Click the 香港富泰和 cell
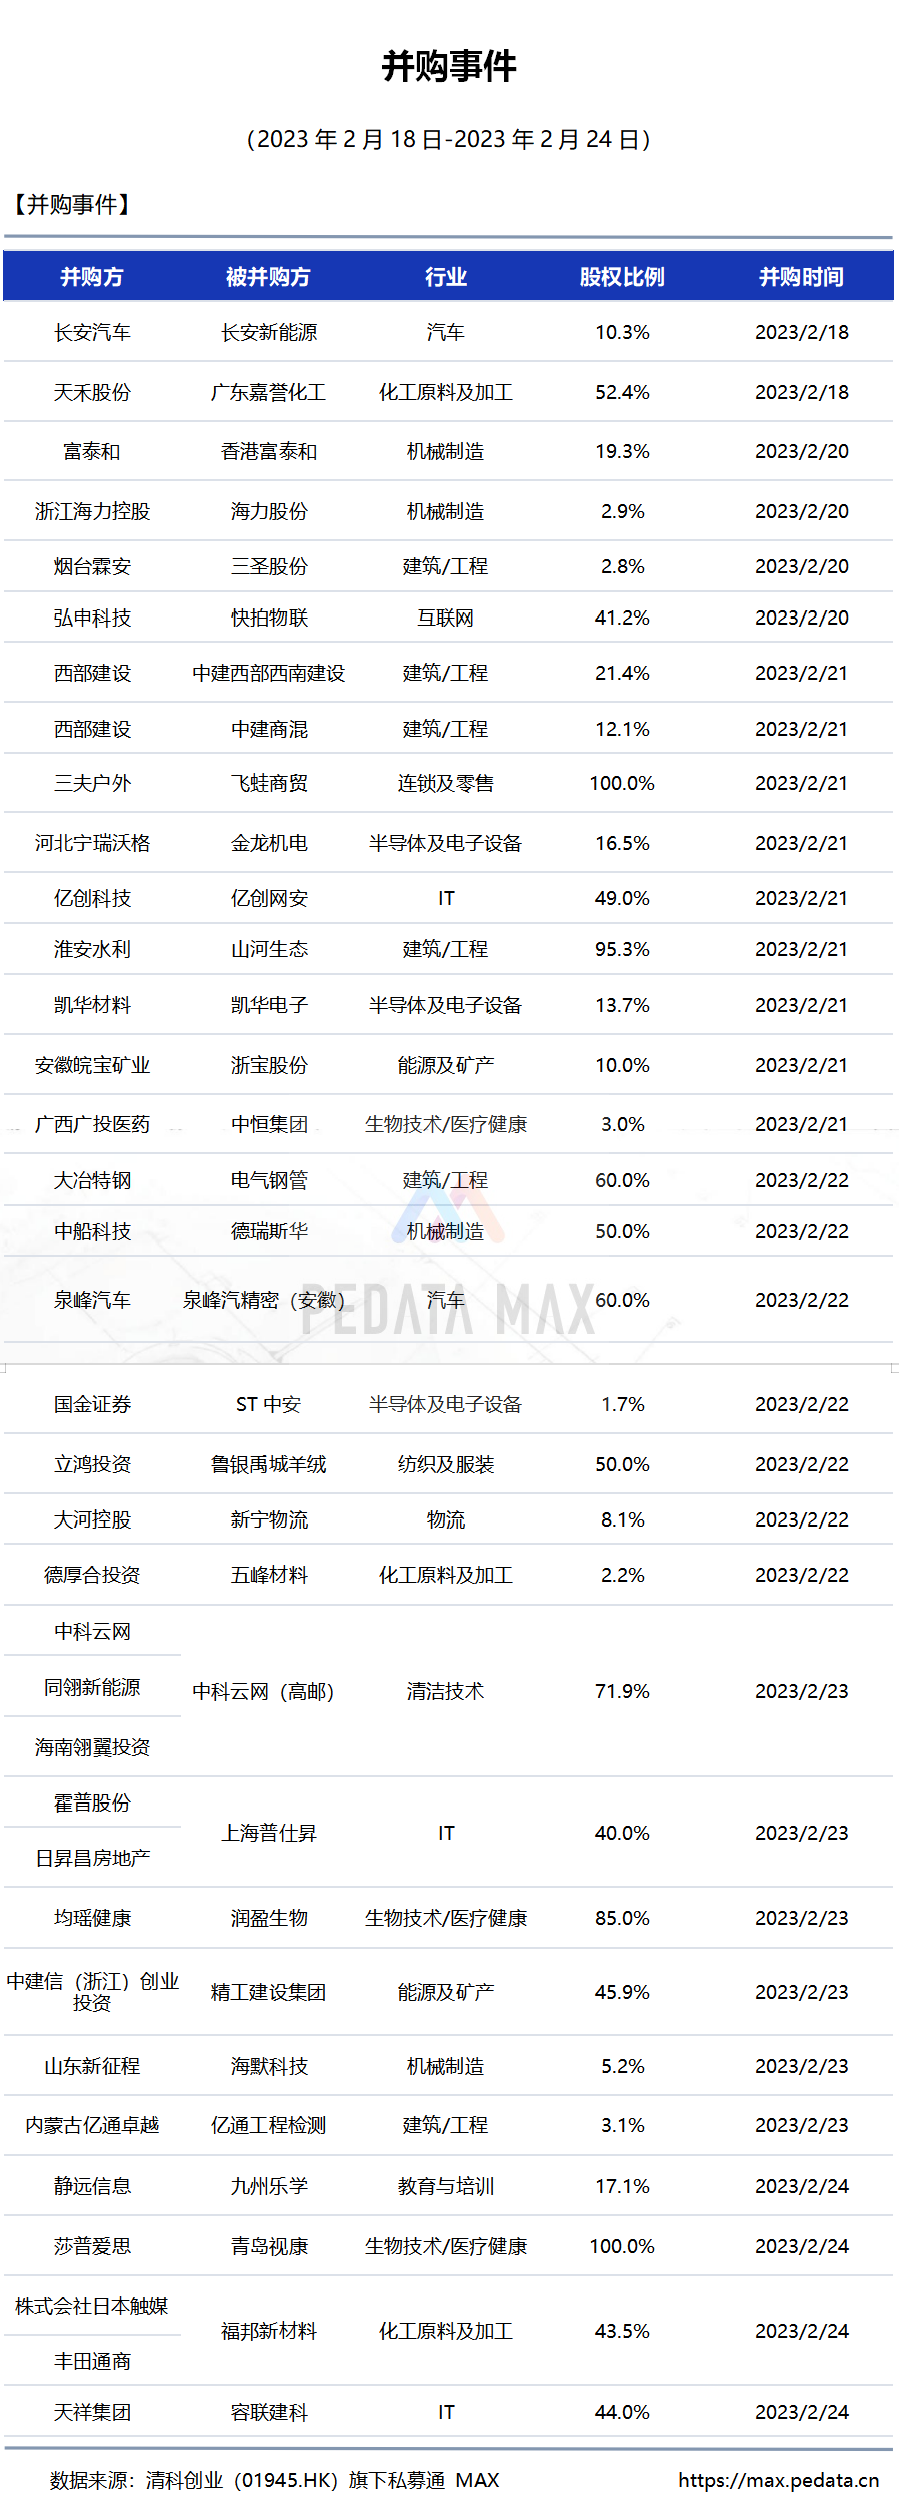The image size is (899, 2508). (x=269, y=452)
